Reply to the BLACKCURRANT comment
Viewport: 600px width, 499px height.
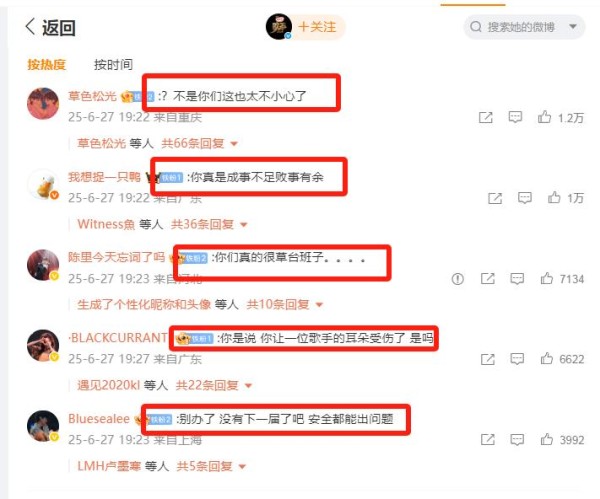coord(517,359)
